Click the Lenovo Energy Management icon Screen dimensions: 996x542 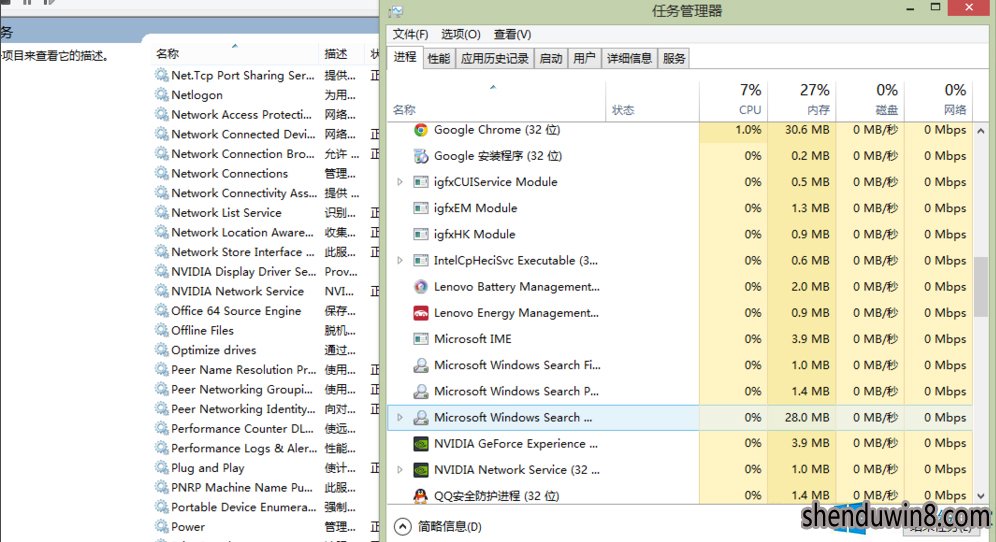click(421, 313)
